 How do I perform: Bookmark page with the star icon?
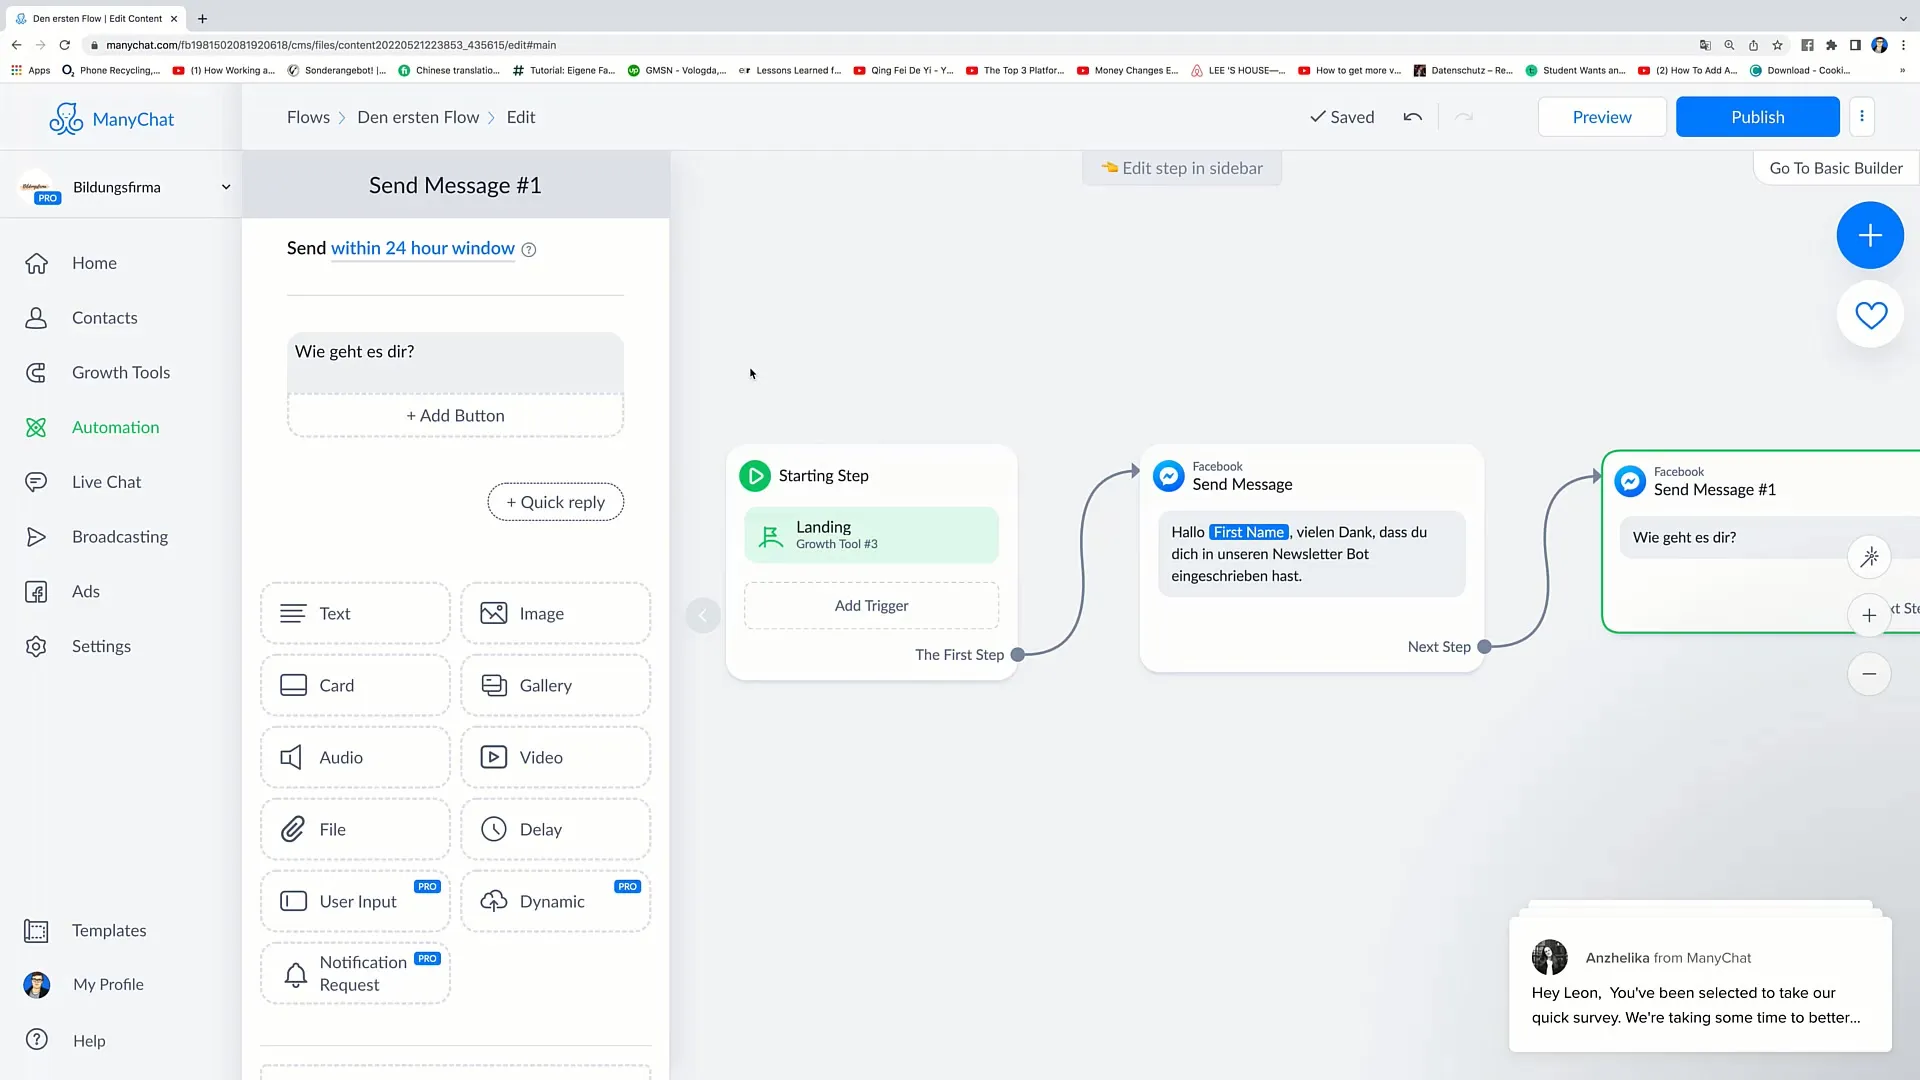[x=1777, y=45]
